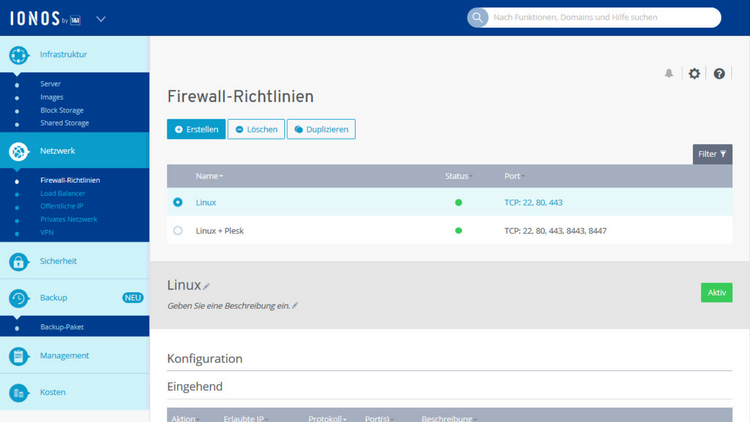Go to Block Storage in sidebar
The image size is (750, 422).
pos(62,110)
